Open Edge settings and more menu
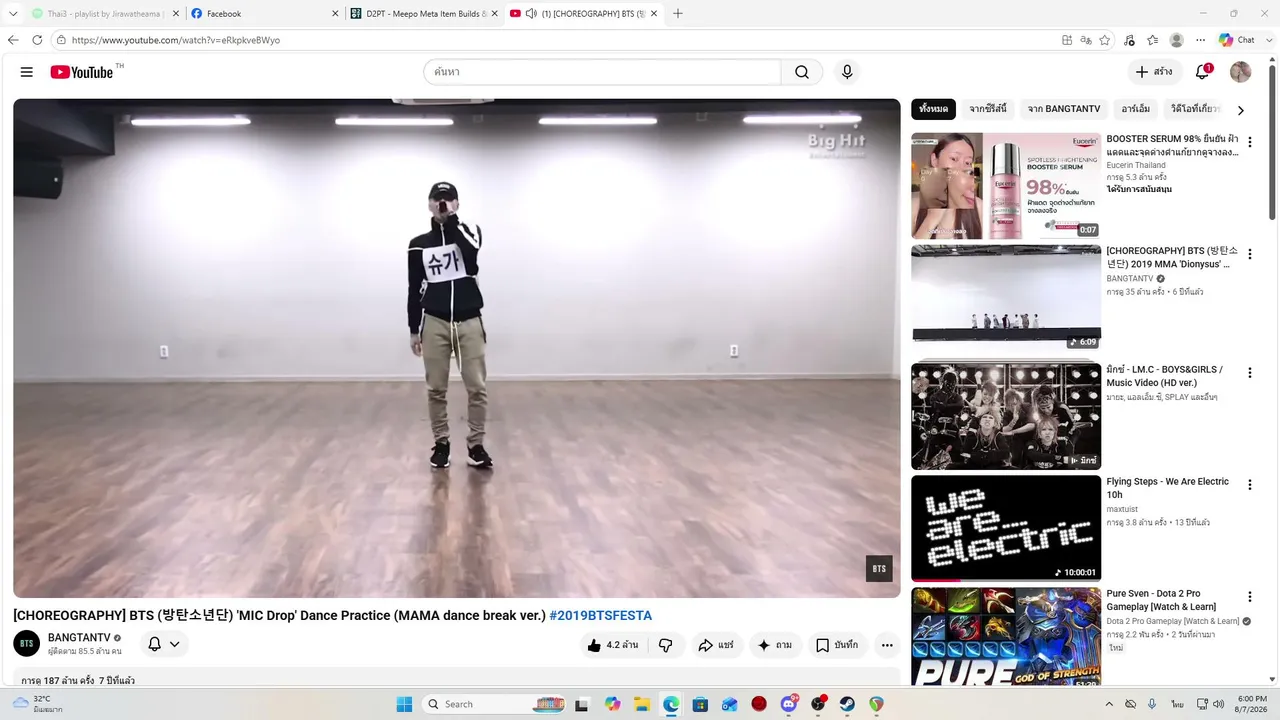 tap(1200, 40)
